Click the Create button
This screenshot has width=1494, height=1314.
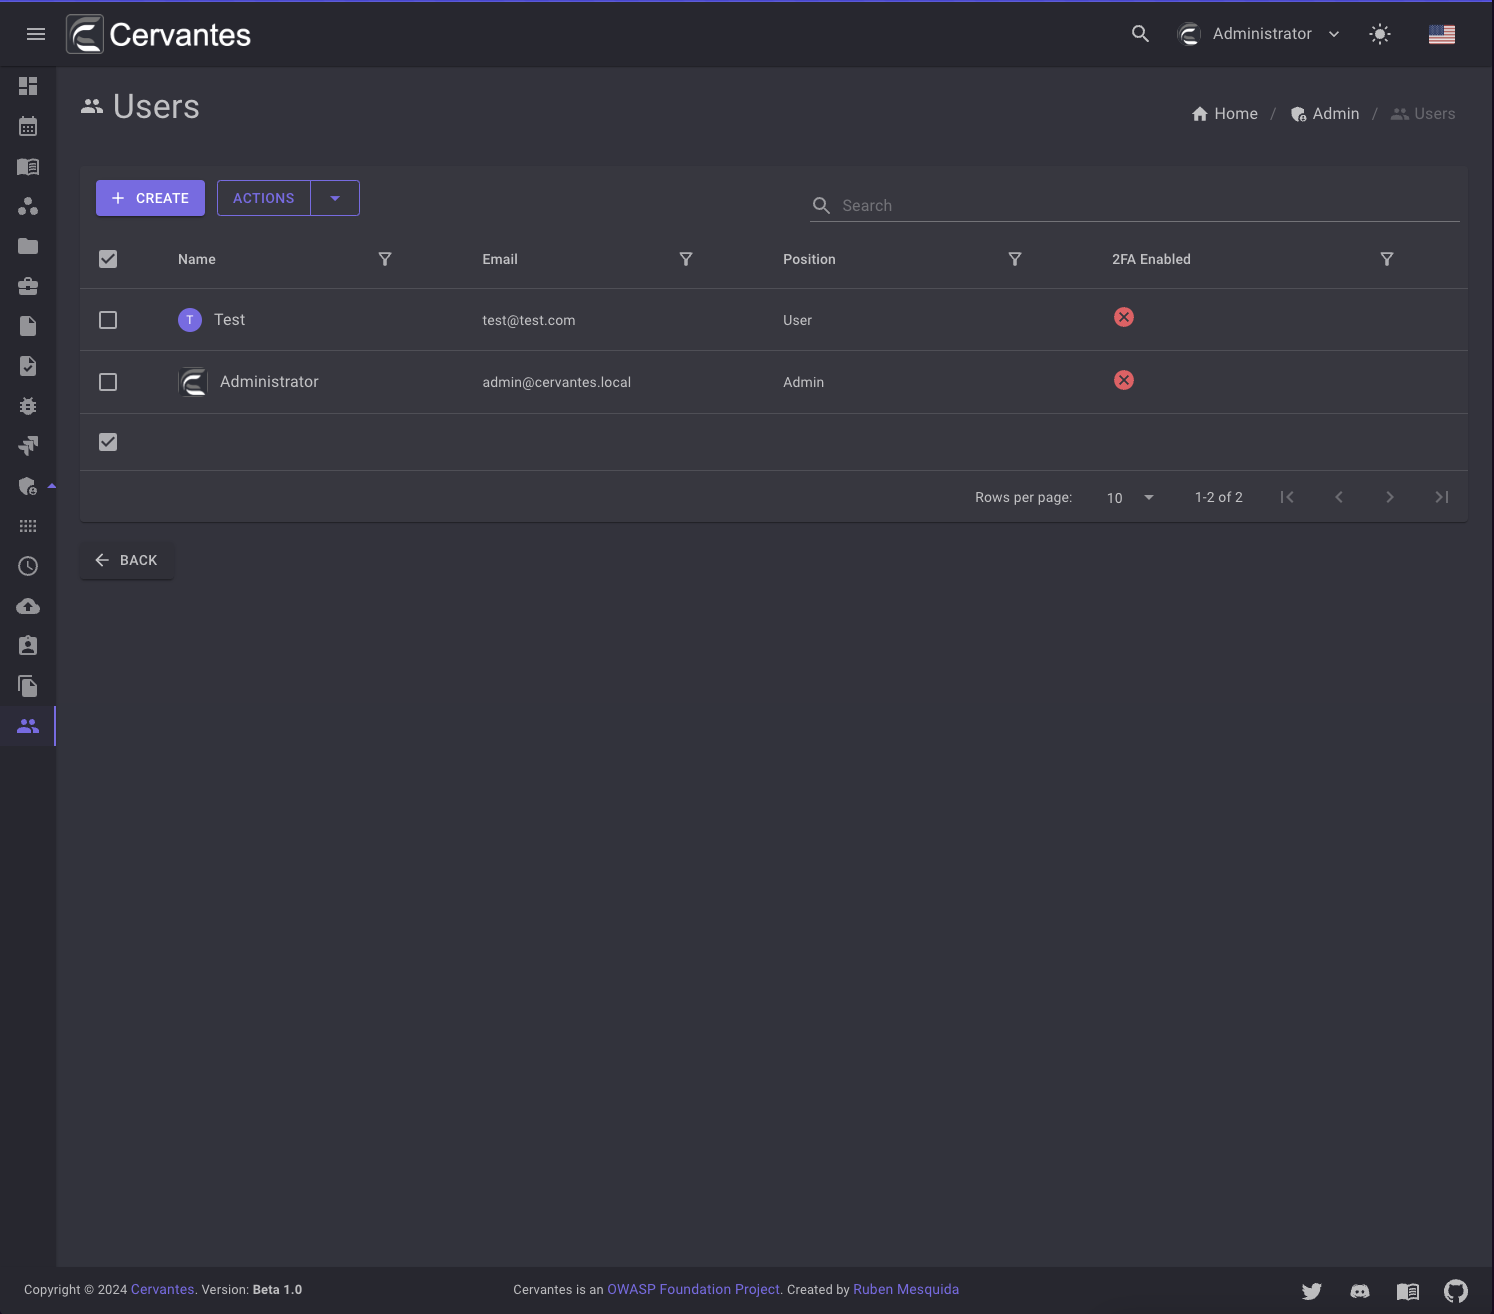[x=150, y=198]
